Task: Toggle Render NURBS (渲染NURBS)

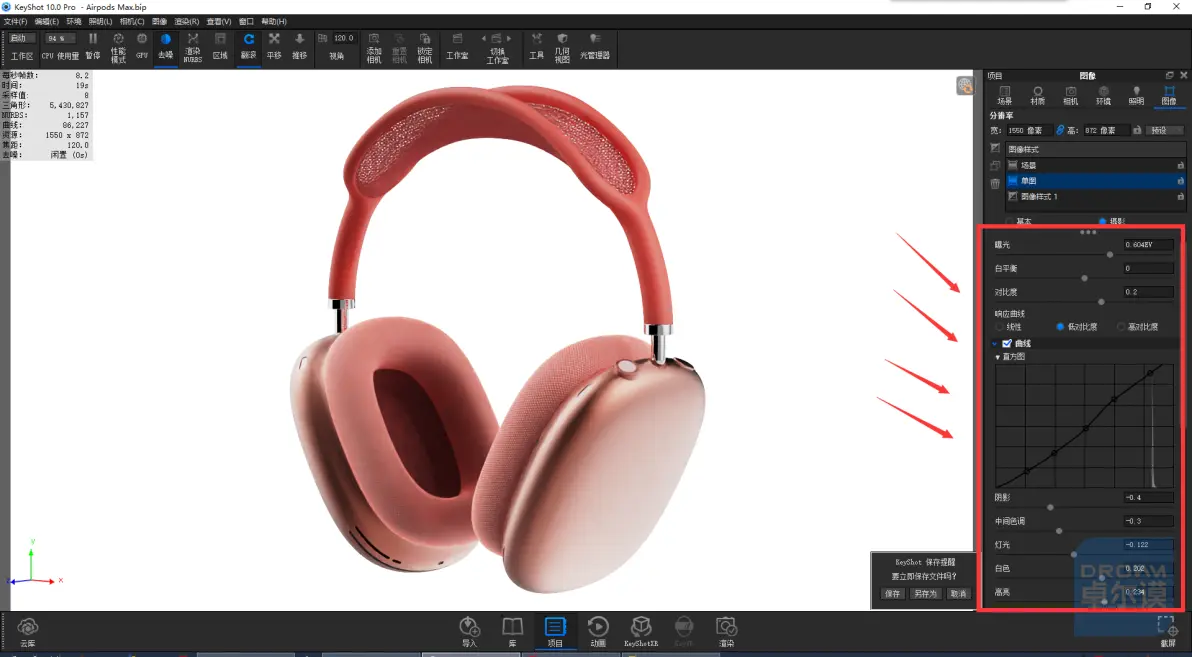Action: [192, 47]
